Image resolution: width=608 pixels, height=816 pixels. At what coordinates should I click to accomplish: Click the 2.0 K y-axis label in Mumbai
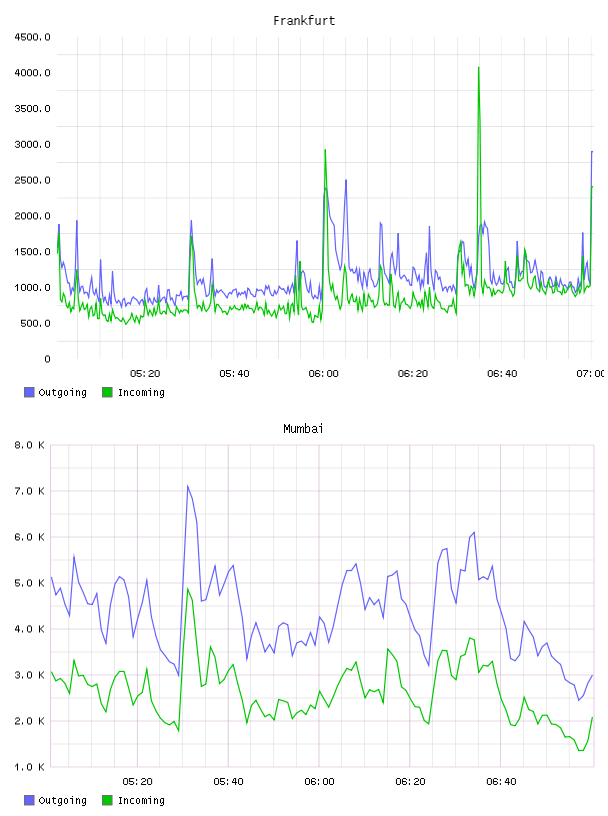pyautogui.click(x=30, y=721)
